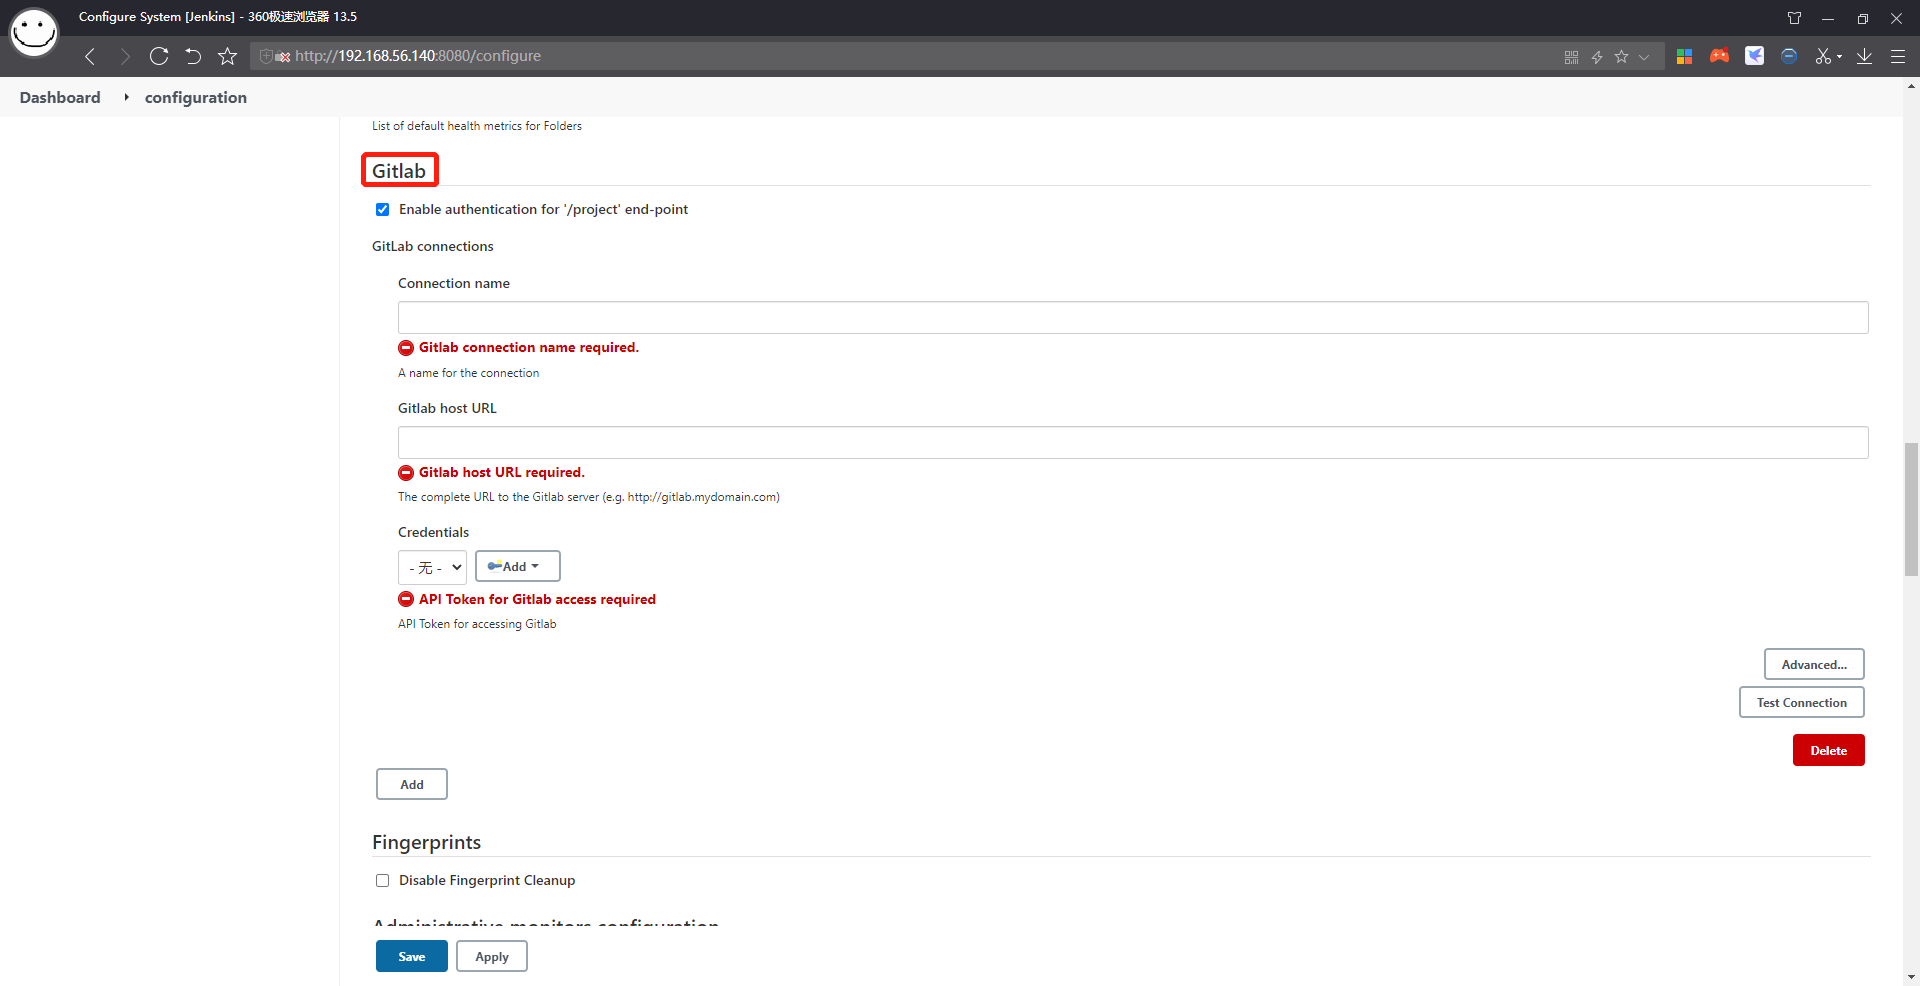Click the smiley face browser avatar
This screenshot has height=986, width=1920.
point(34,32)
